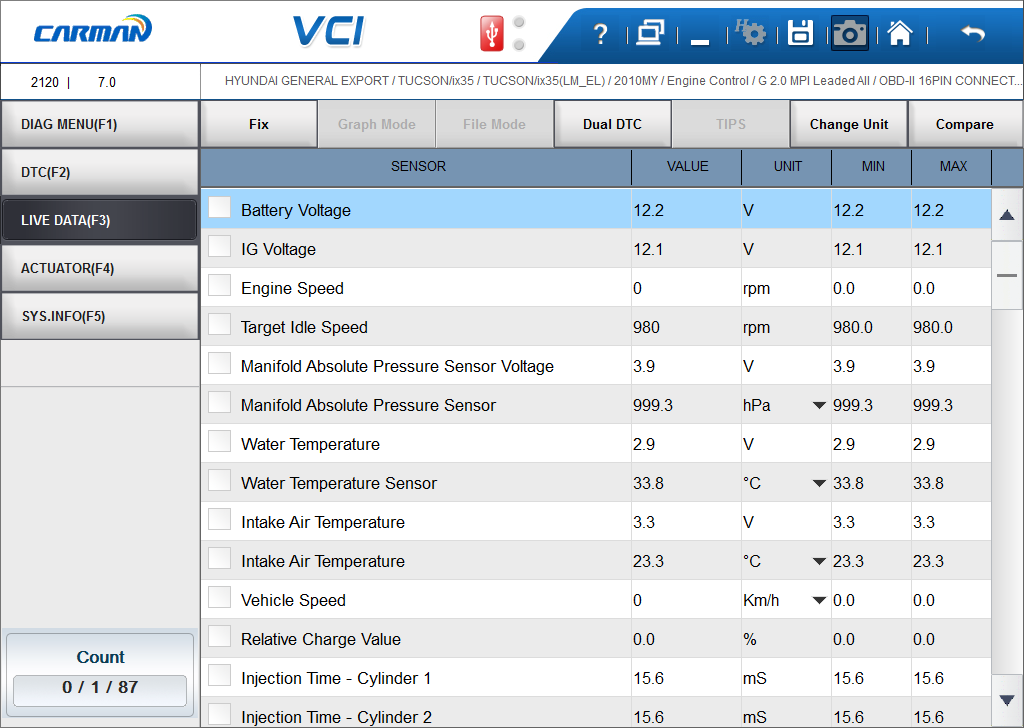
Task: Select the Battery Voltage row
Action: tap(596, 210)
